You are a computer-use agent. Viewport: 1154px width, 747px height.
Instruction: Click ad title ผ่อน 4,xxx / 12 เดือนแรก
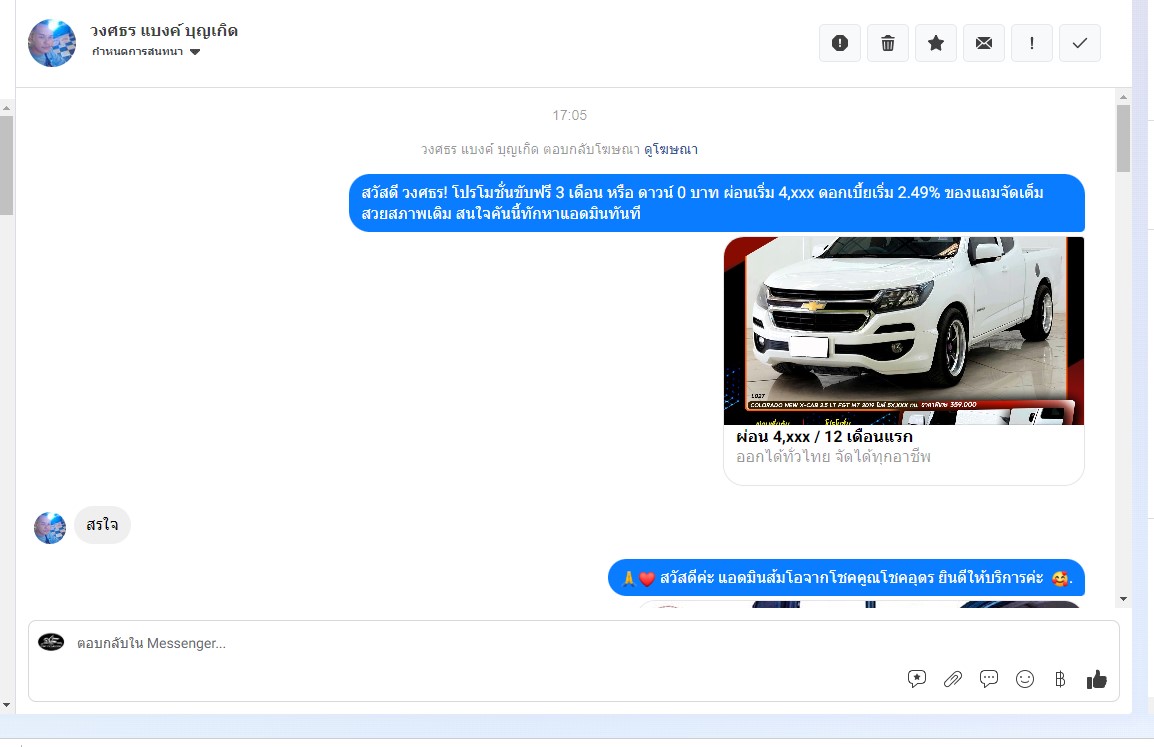click(x=824, y=436)
